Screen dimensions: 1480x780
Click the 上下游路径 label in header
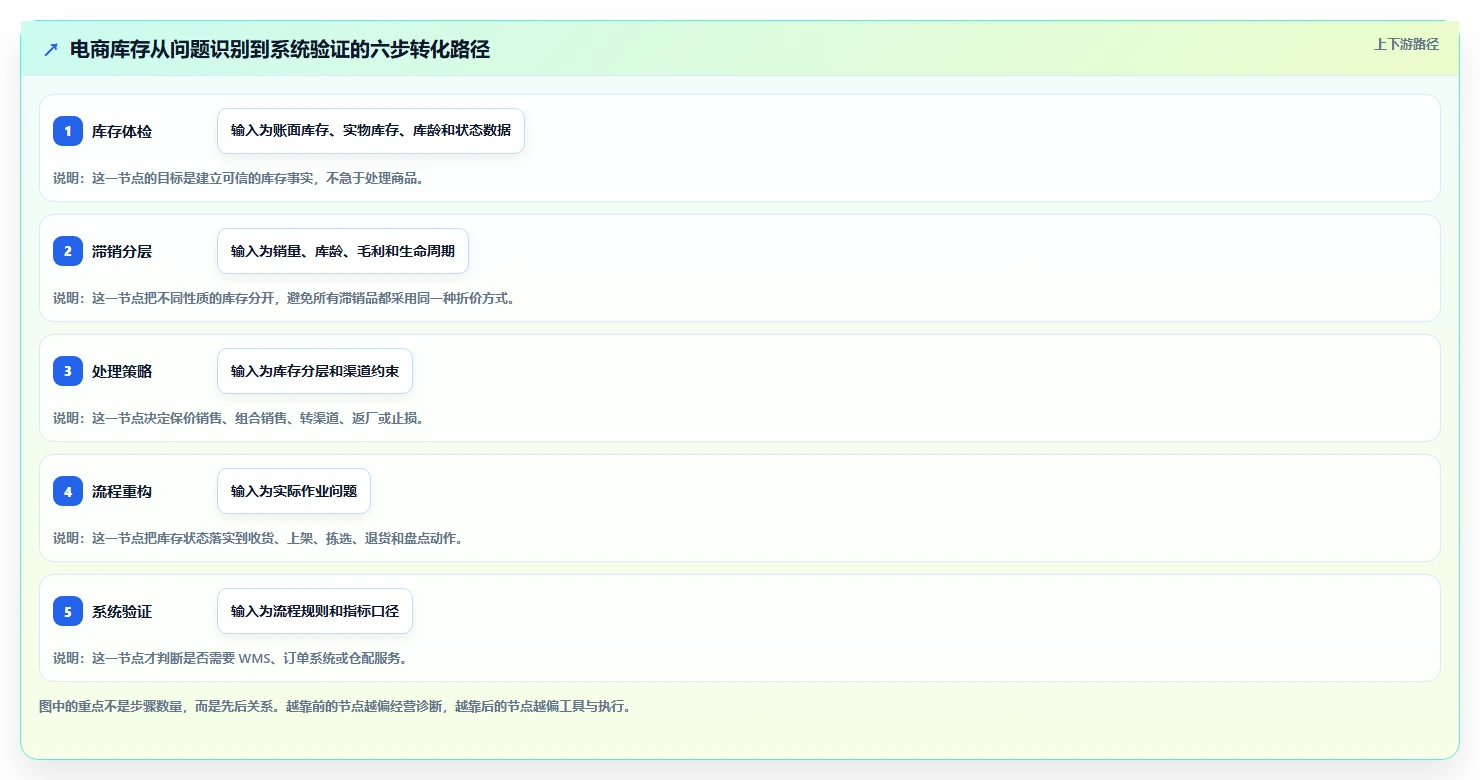[x=1406, y=44]
